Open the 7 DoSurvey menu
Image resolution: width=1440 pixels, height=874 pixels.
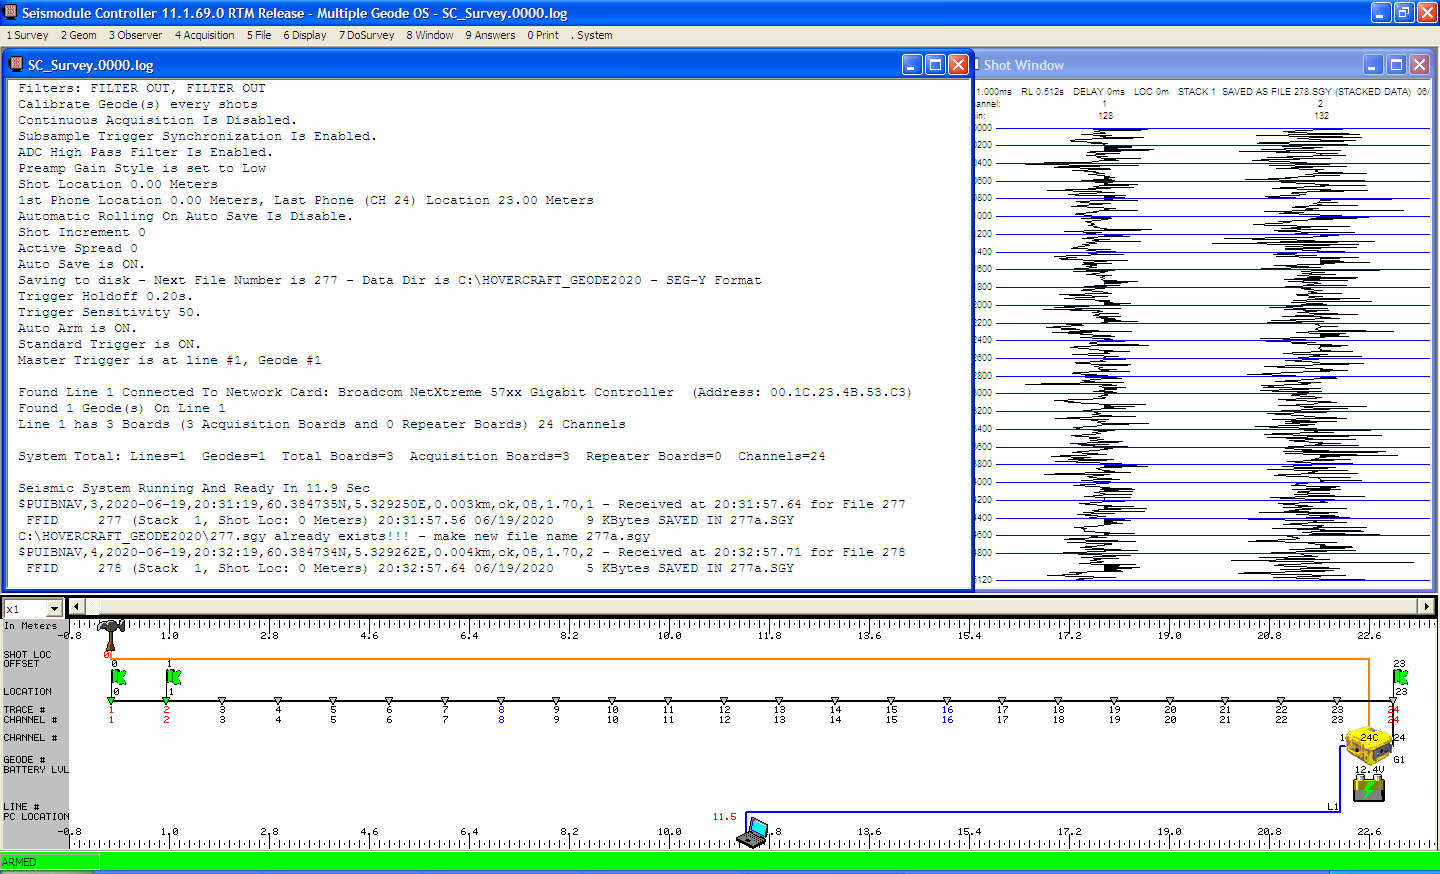coord(366,35)
